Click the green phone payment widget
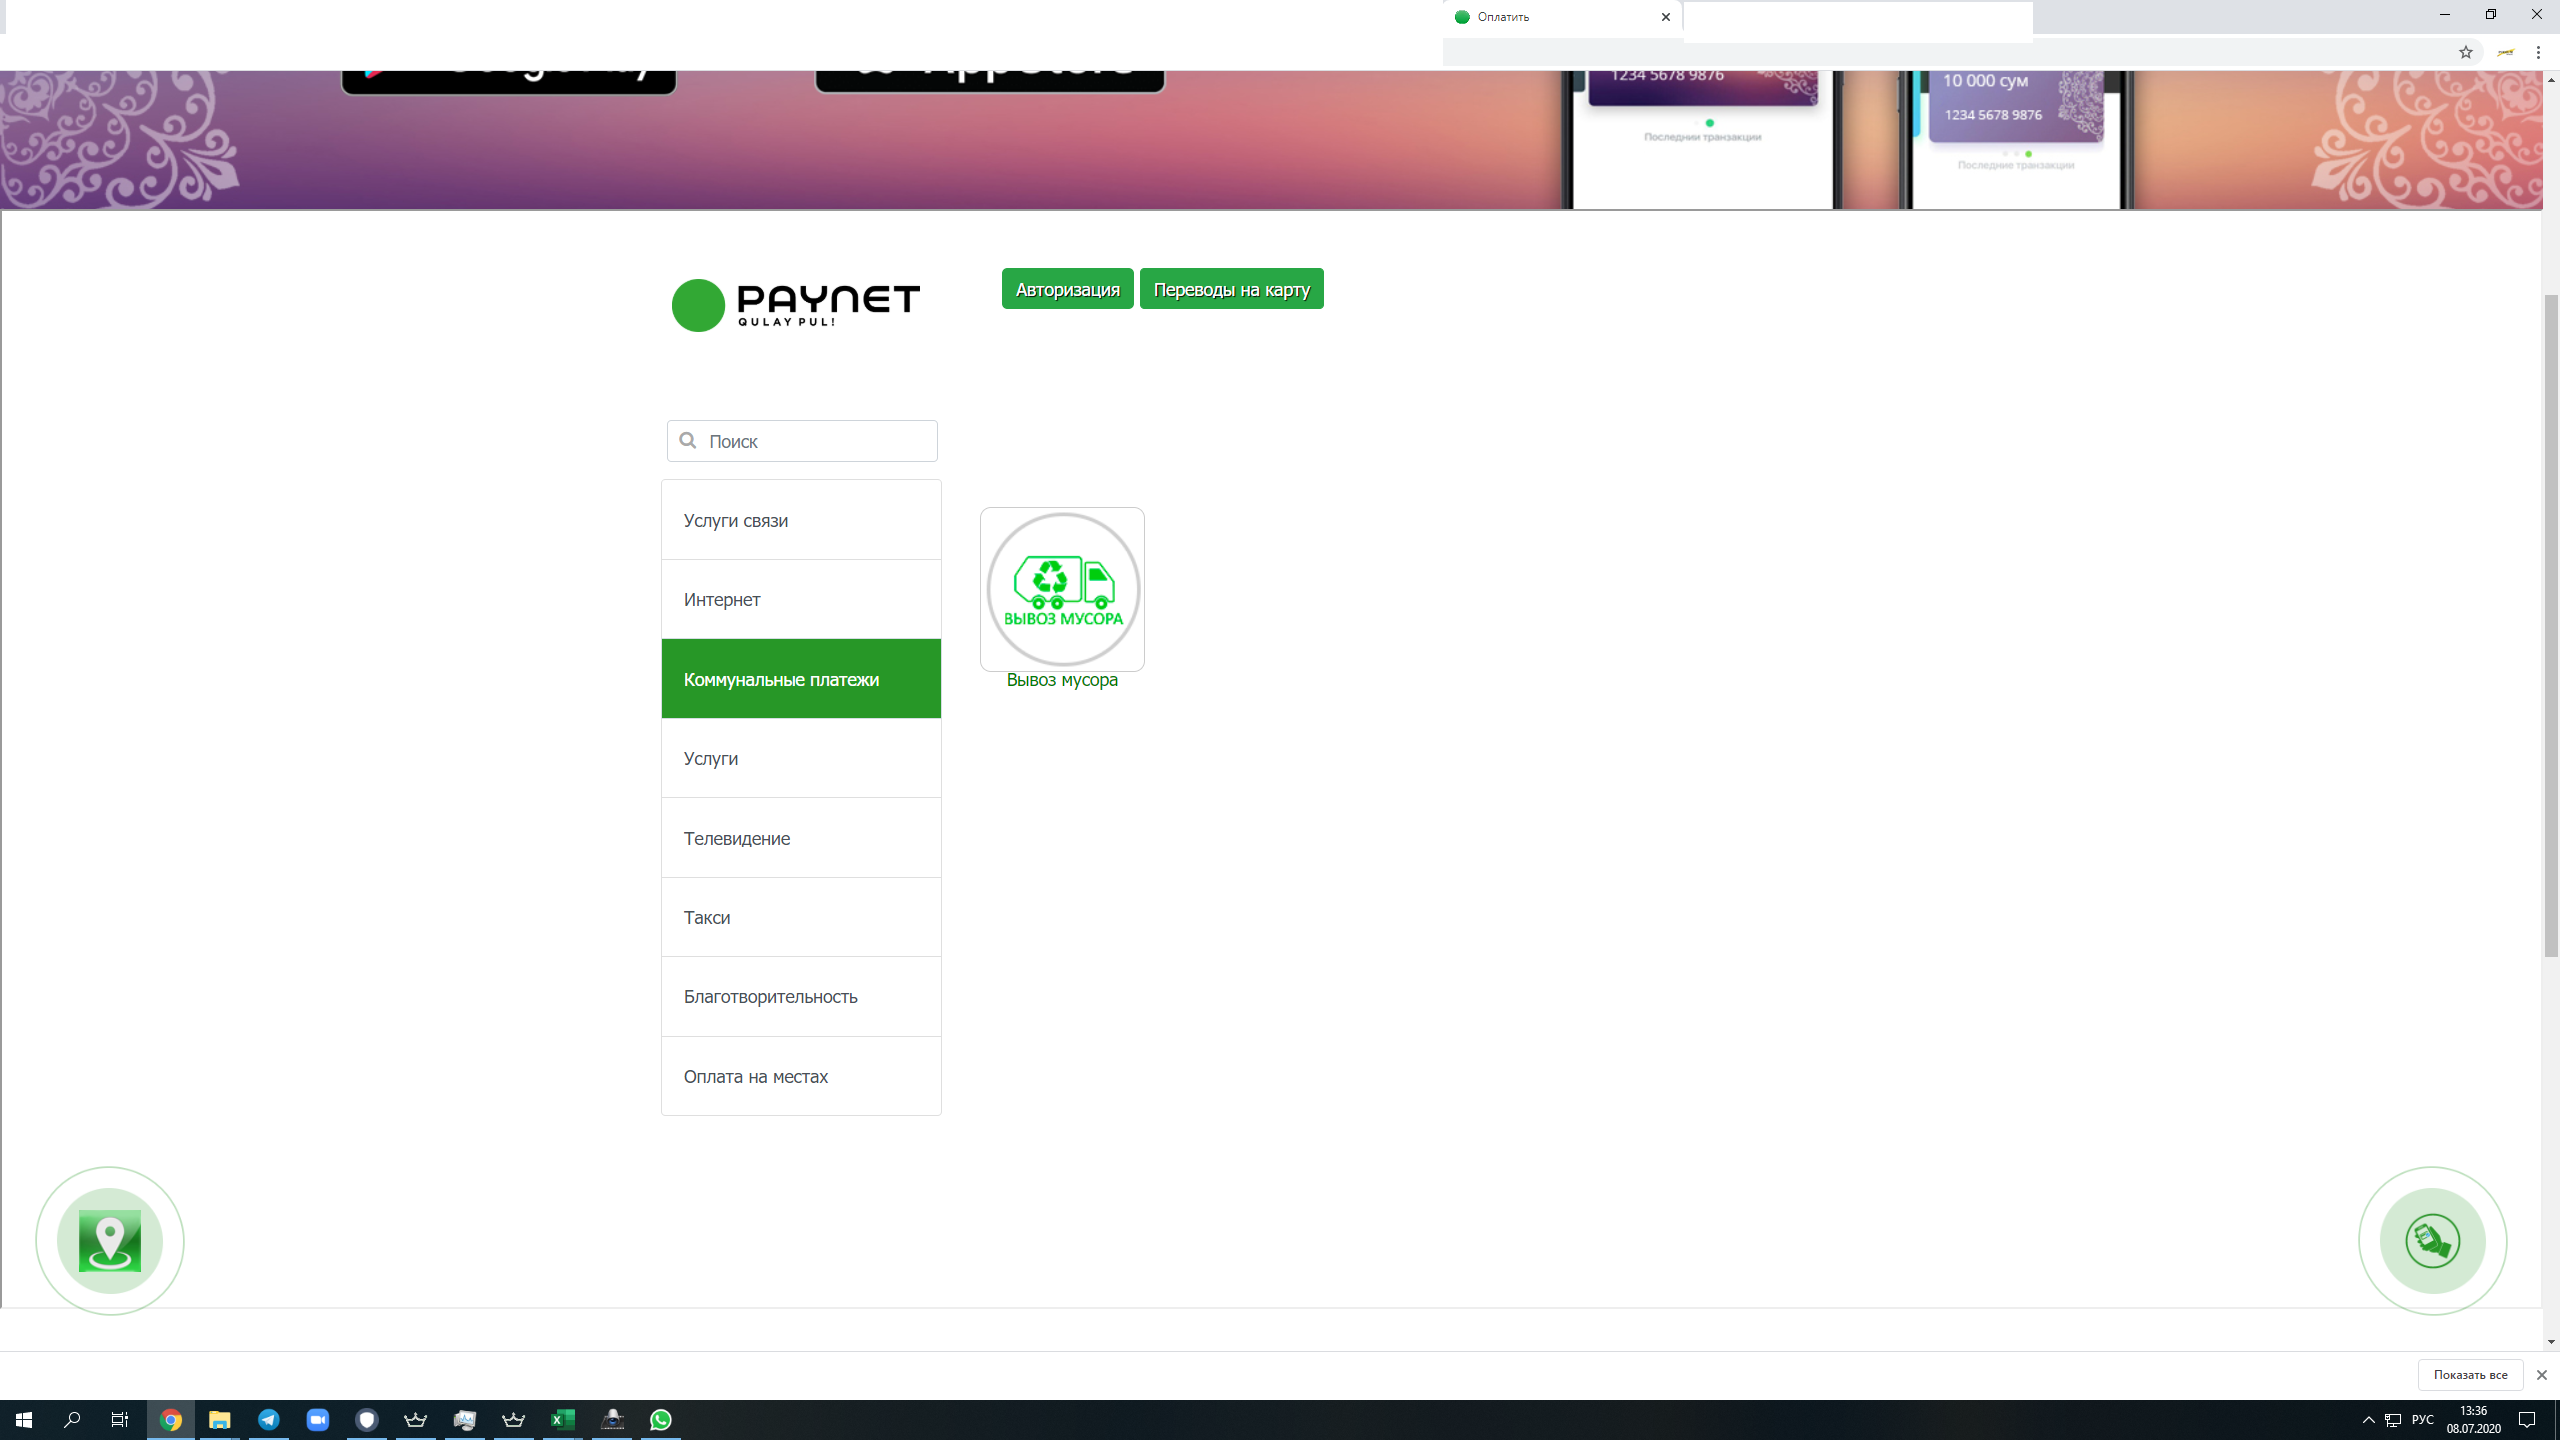 [x=2432, y=1241]
